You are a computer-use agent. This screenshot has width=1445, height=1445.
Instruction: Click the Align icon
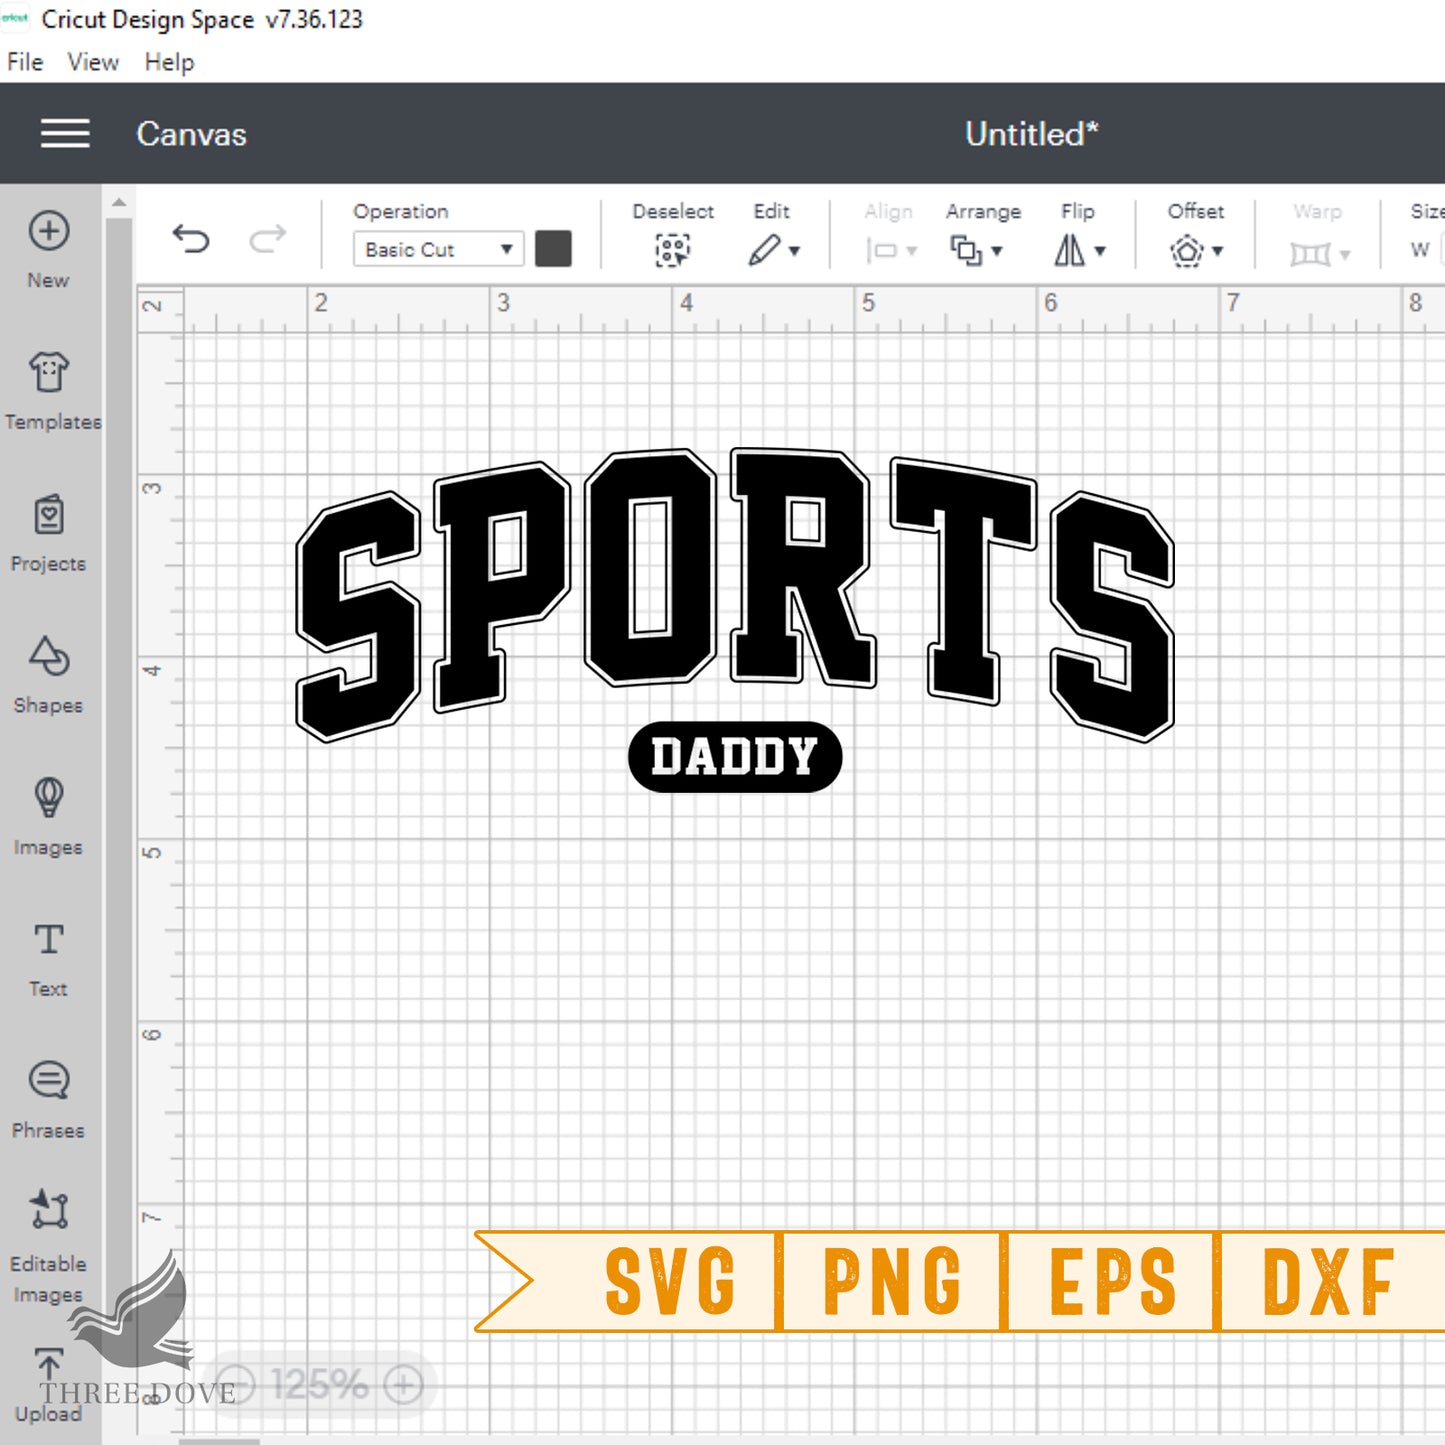click(x=881, y=250)
